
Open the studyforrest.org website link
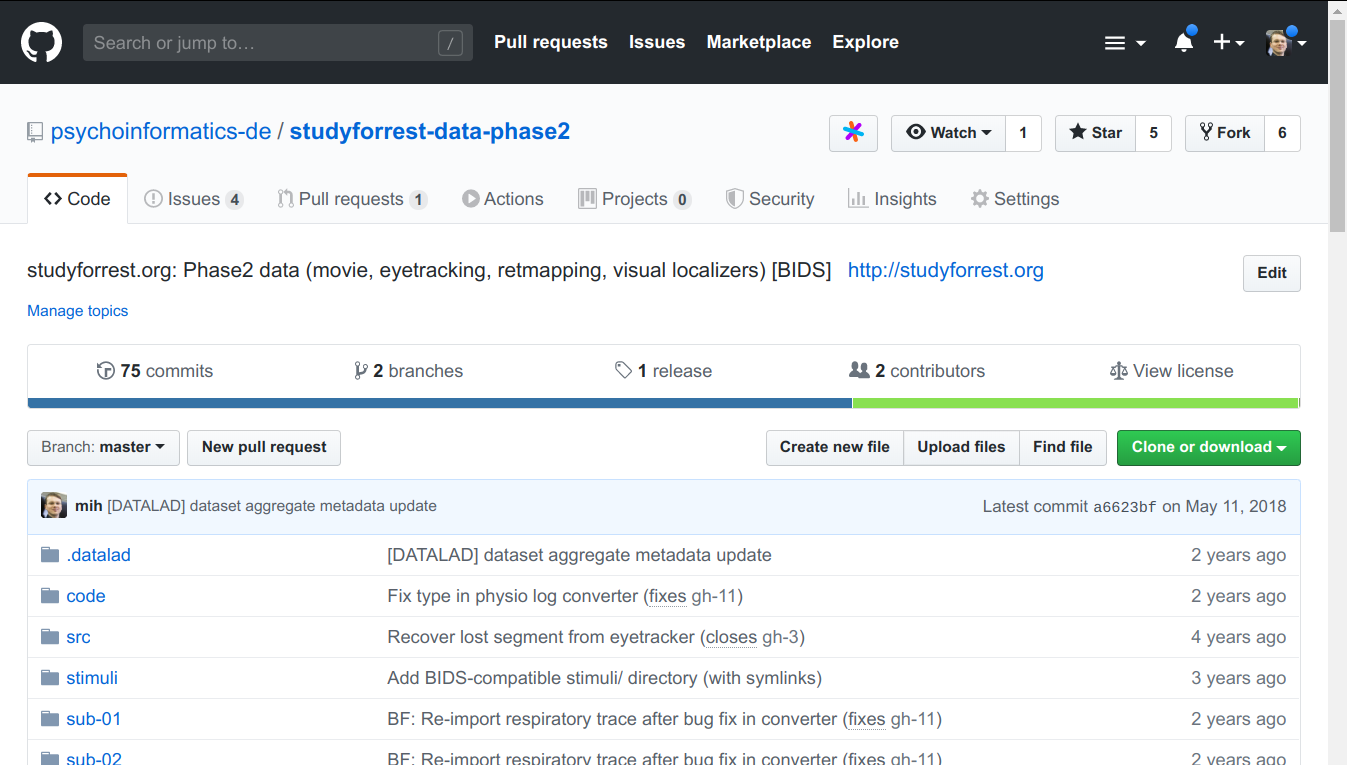tap(945, 270)
